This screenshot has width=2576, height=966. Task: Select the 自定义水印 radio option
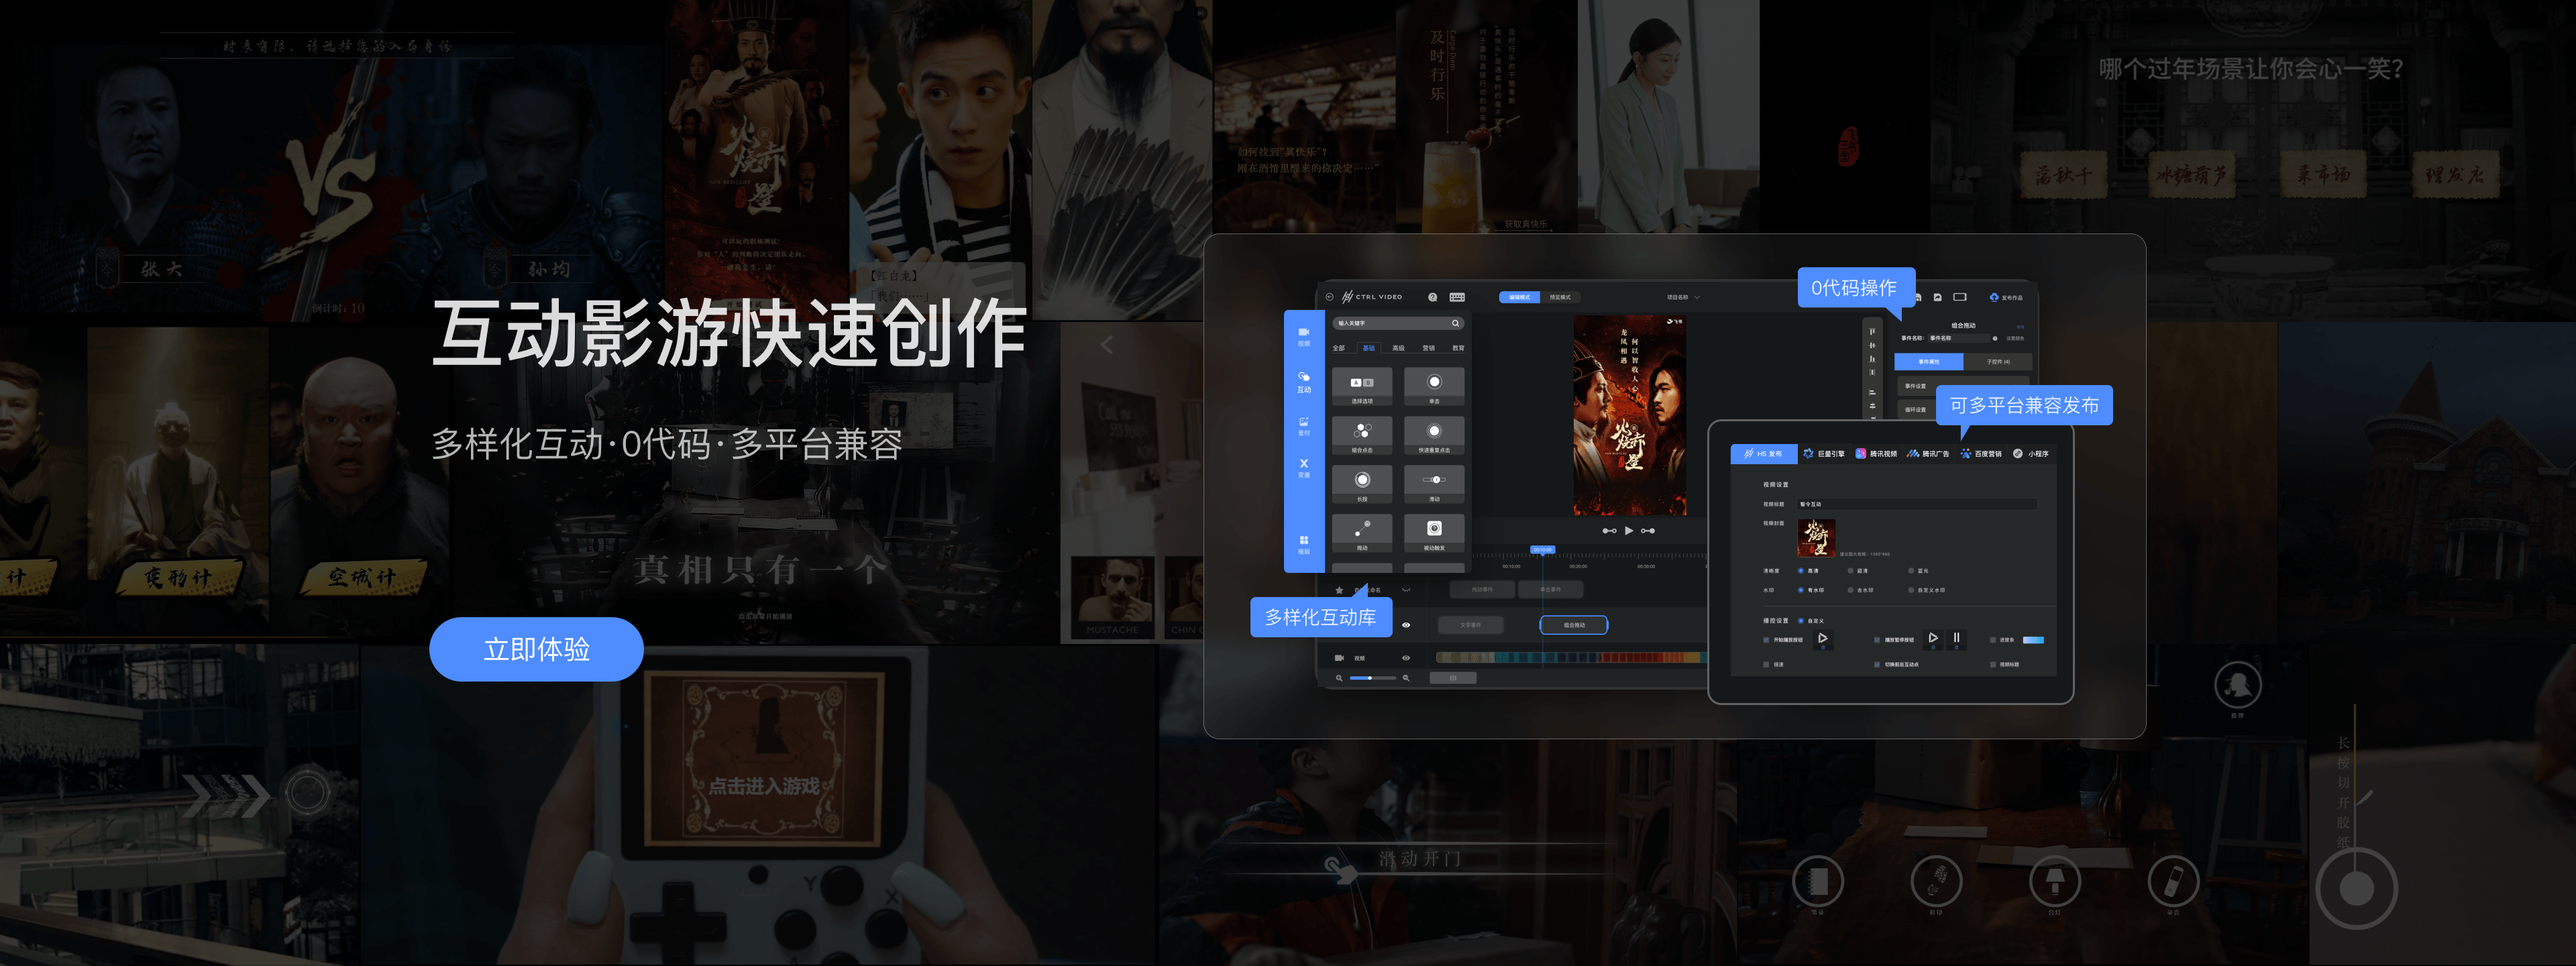pyautogui.click(x=1911, y=590)
